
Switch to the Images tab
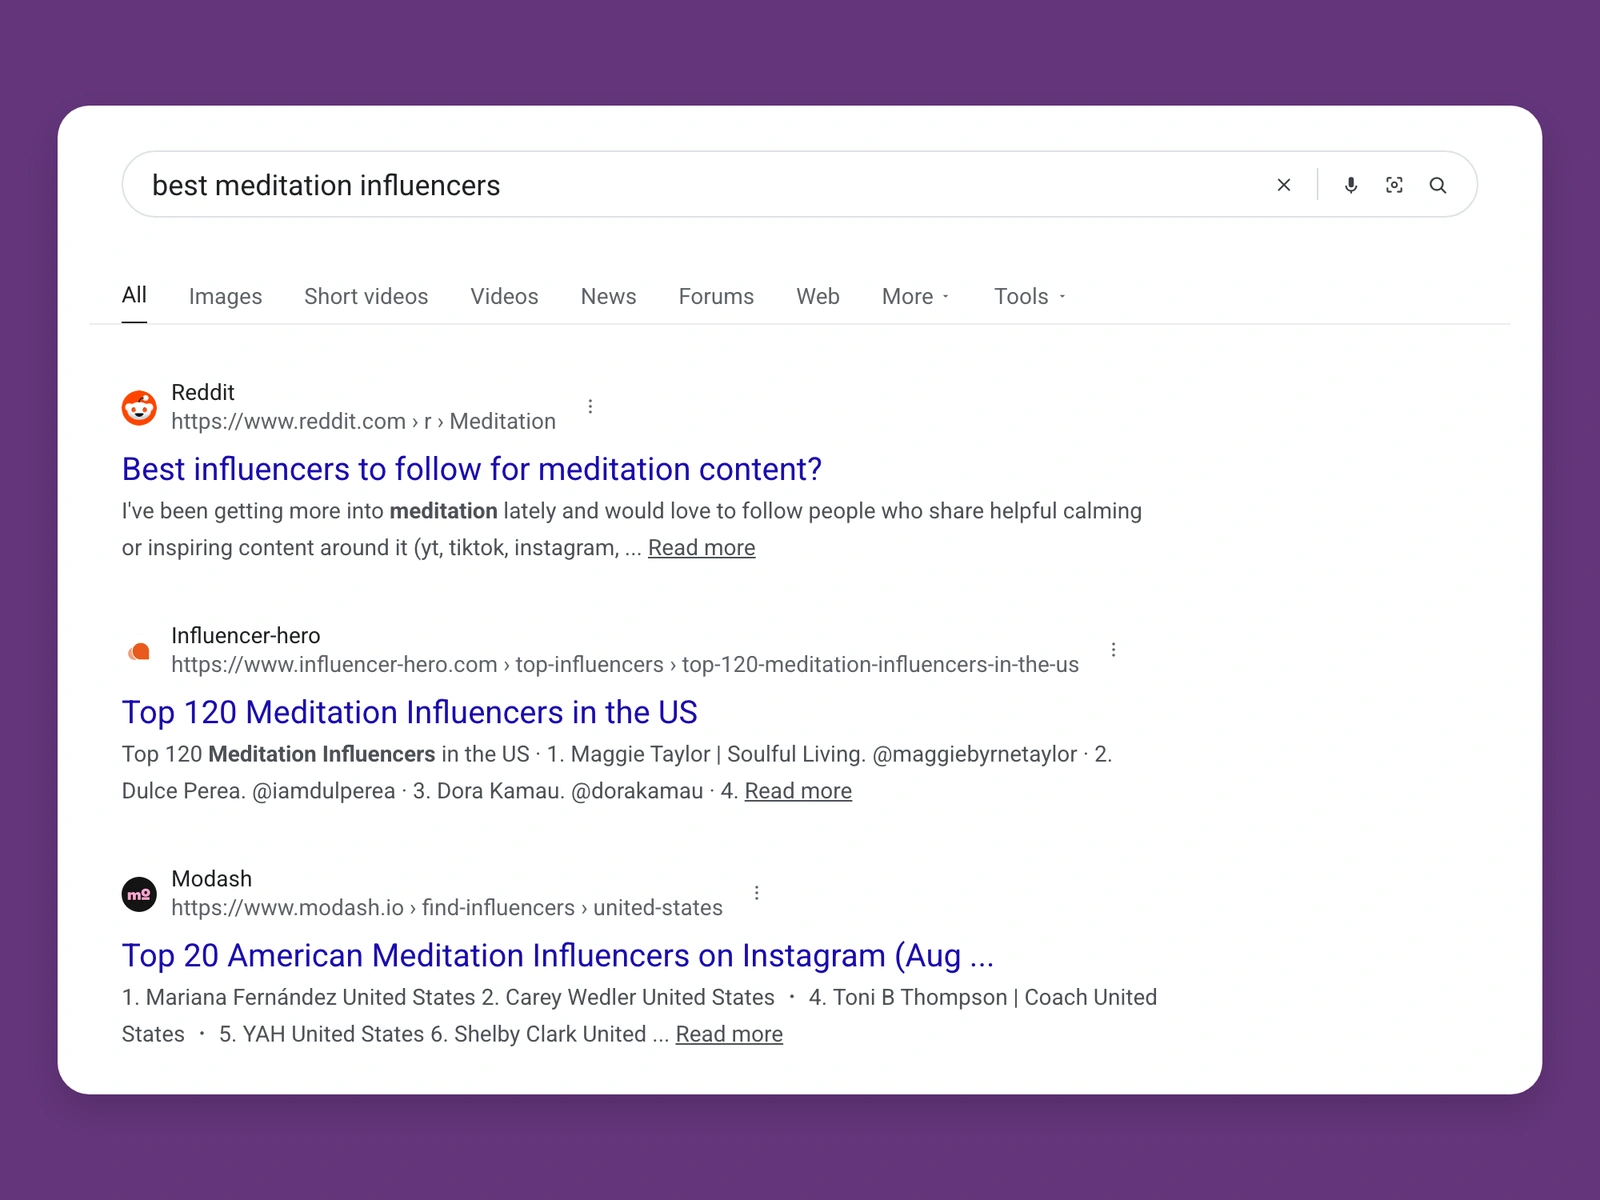225,297
